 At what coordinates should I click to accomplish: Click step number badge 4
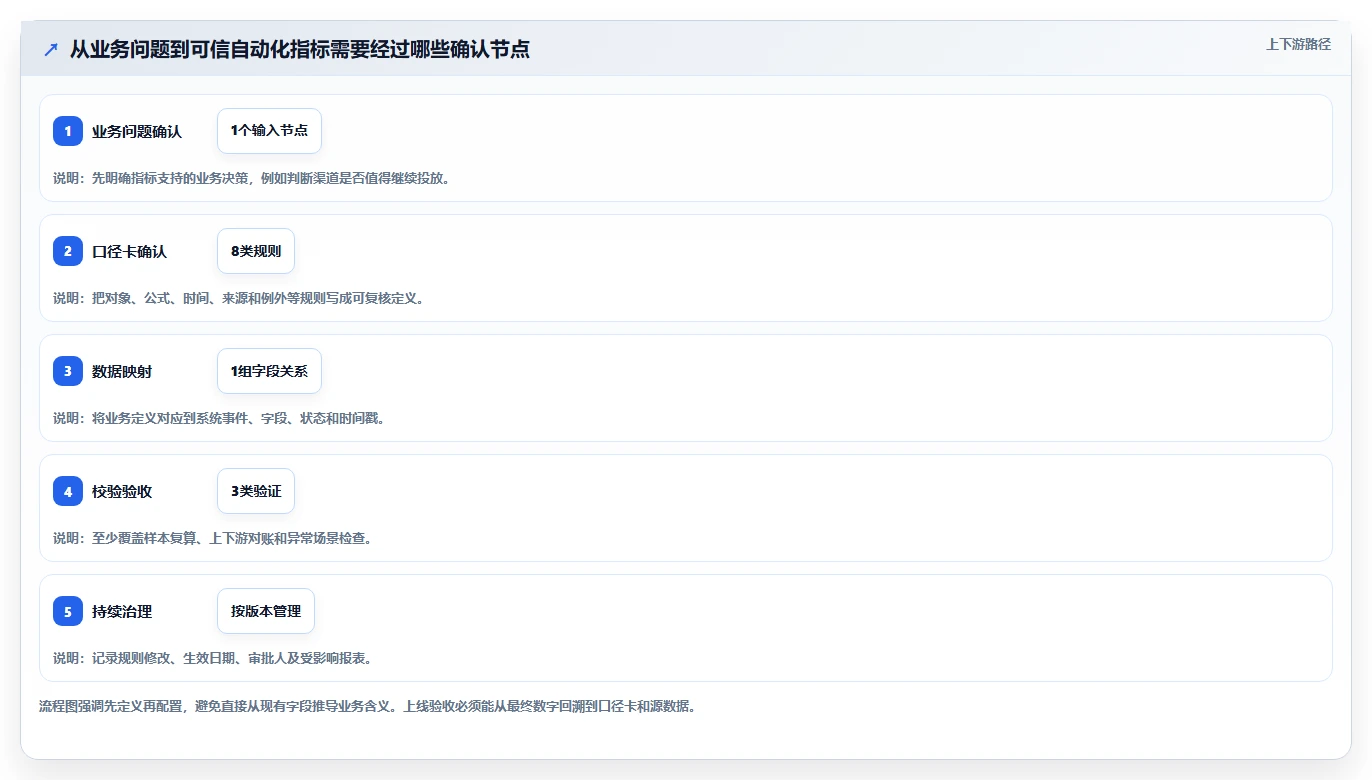[68, 491]
